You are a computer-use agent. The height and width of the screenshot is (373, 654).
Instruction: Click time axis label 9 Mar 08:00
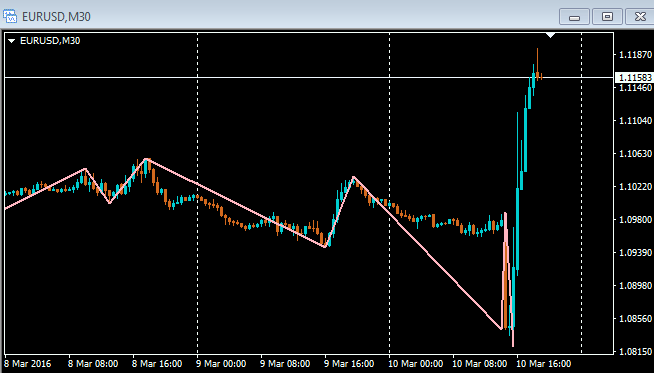pyautogui.click(x=285, y=364)
